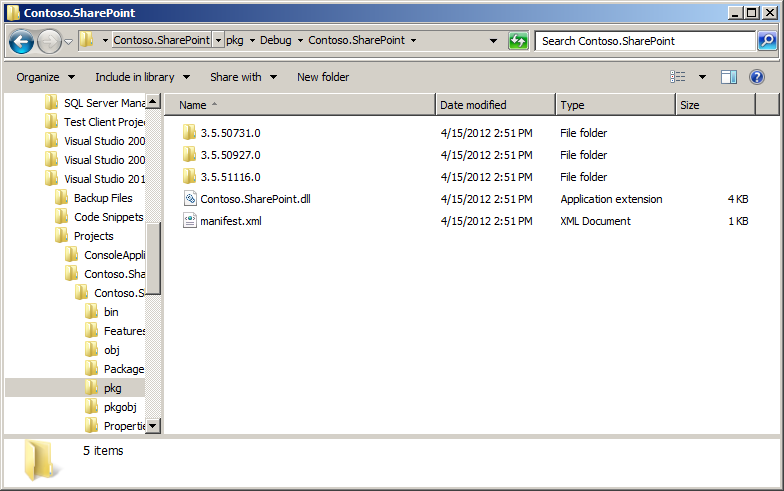784x491 pixels.
Task: Select Properties folder icon in tree
Action: (x=92, y=425)
